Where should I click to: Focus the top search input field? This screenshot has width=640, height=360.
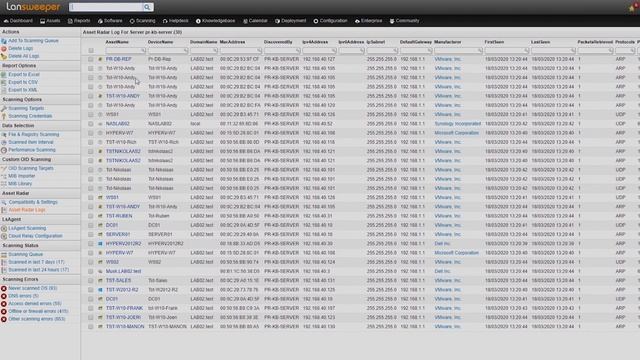click(x=106, y=7)
